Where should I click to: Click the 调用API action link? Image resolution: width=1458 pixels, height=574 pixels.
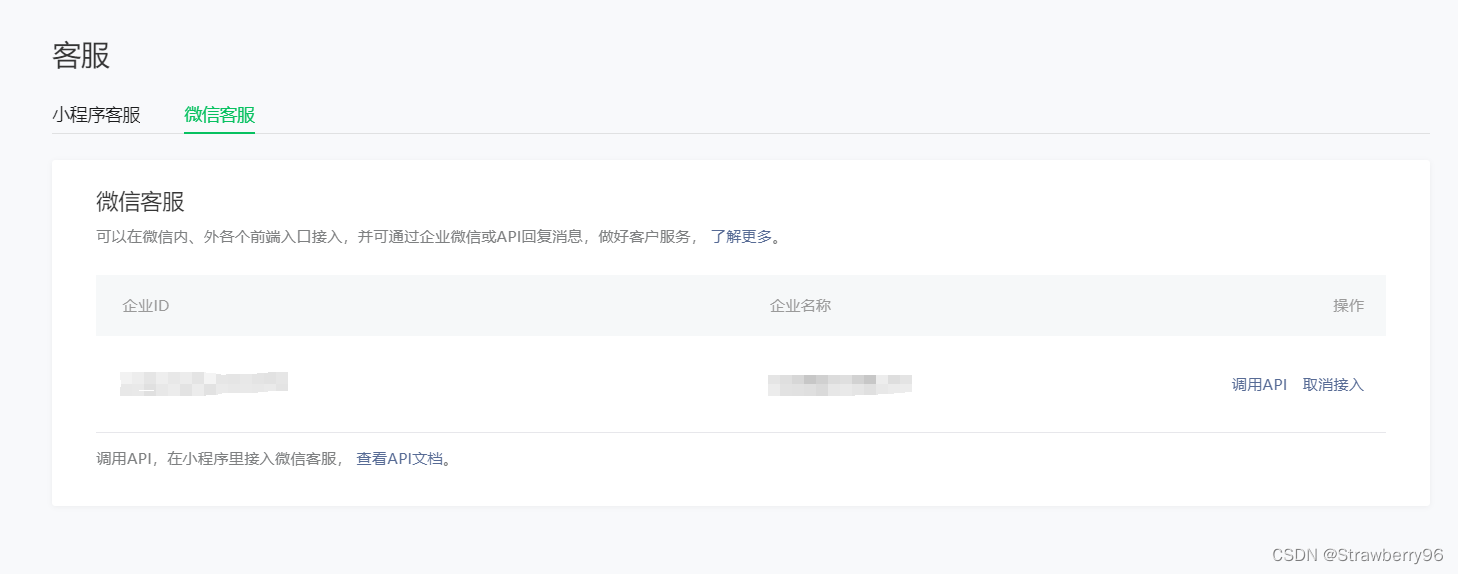tap(1259, 384)
